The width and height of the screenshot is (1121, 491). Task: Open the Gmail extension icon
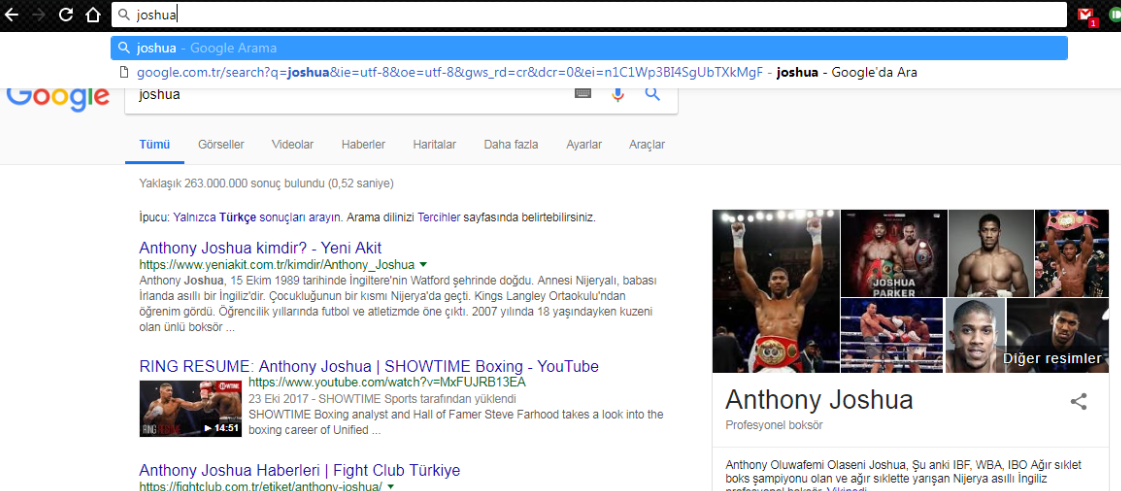1087,15
